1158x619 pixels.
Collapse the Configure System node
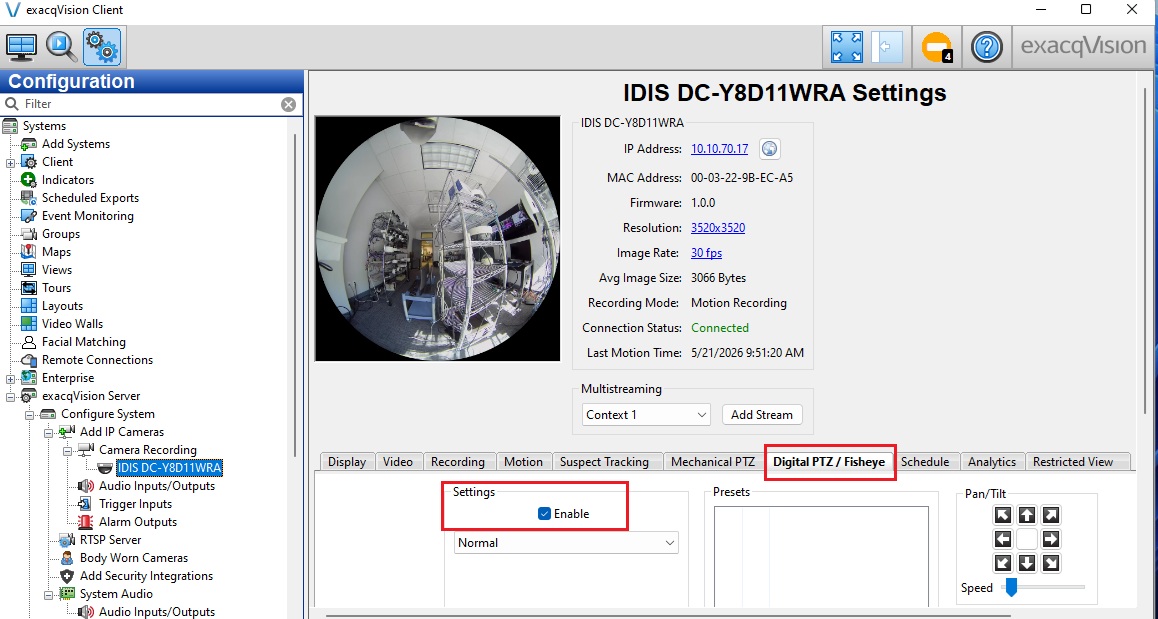pos(30,414)
